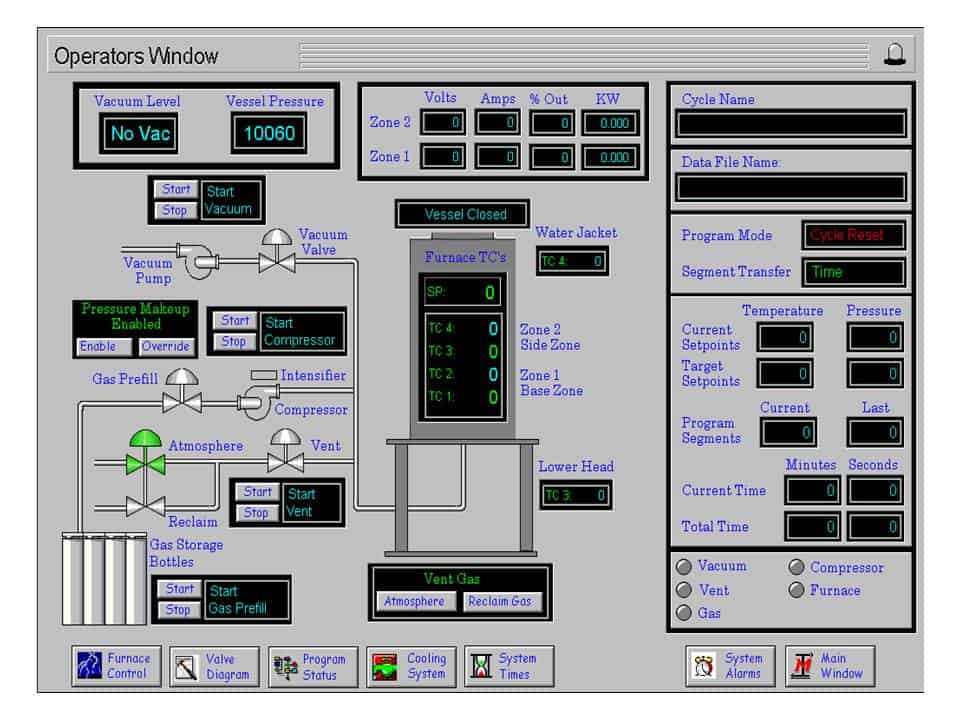Open the Cooling System screen
This screenshot has height=720, width=960.
pyautogui.click(x=406, y=666)
